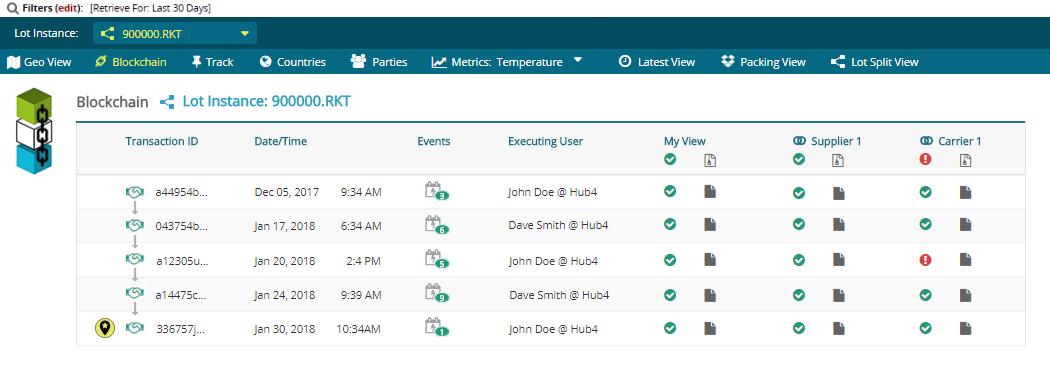
Task: Open the Packing View tab
Action: pos(763,62)
